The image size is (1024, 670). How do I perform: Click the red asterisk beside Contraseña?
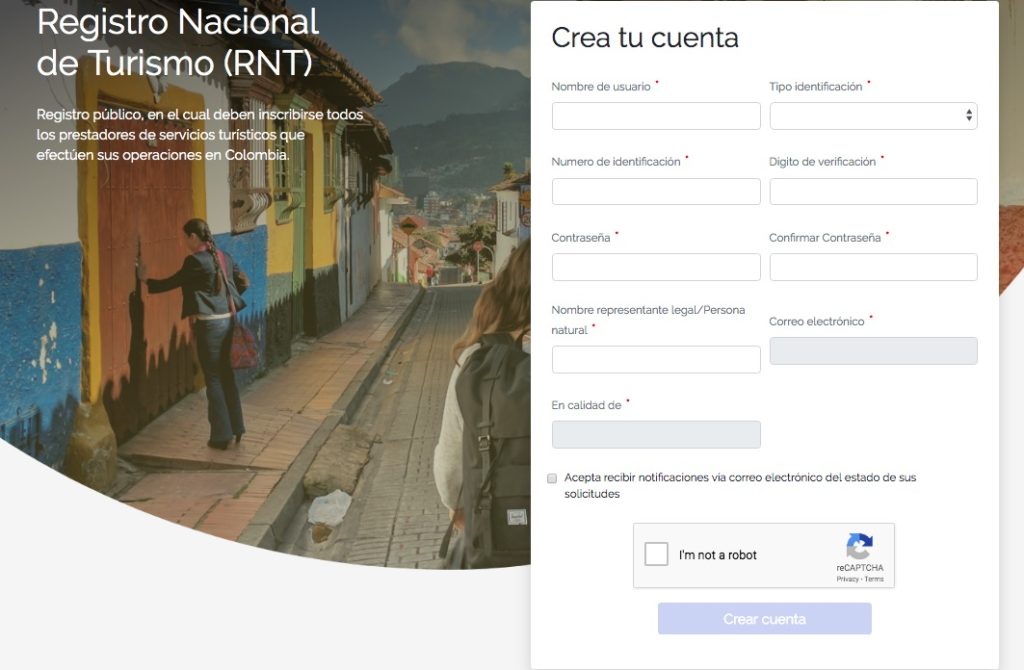pos(617,233)
